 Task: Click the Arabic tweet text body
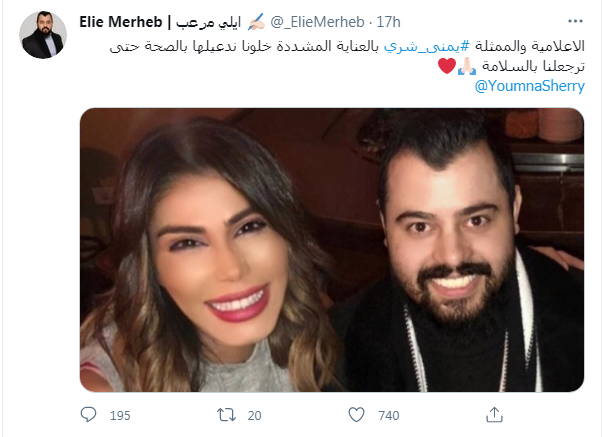347,56
